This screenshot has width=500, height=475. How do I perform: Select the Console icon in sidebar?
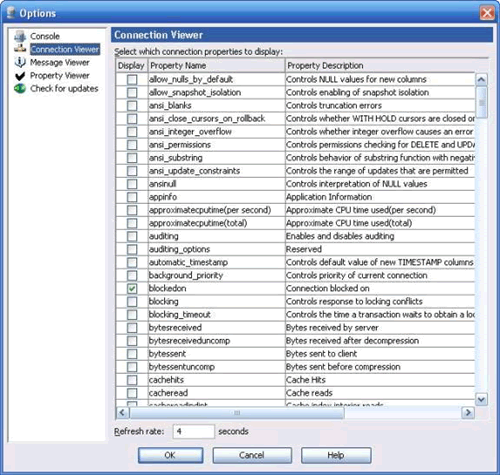pos(20,36)
